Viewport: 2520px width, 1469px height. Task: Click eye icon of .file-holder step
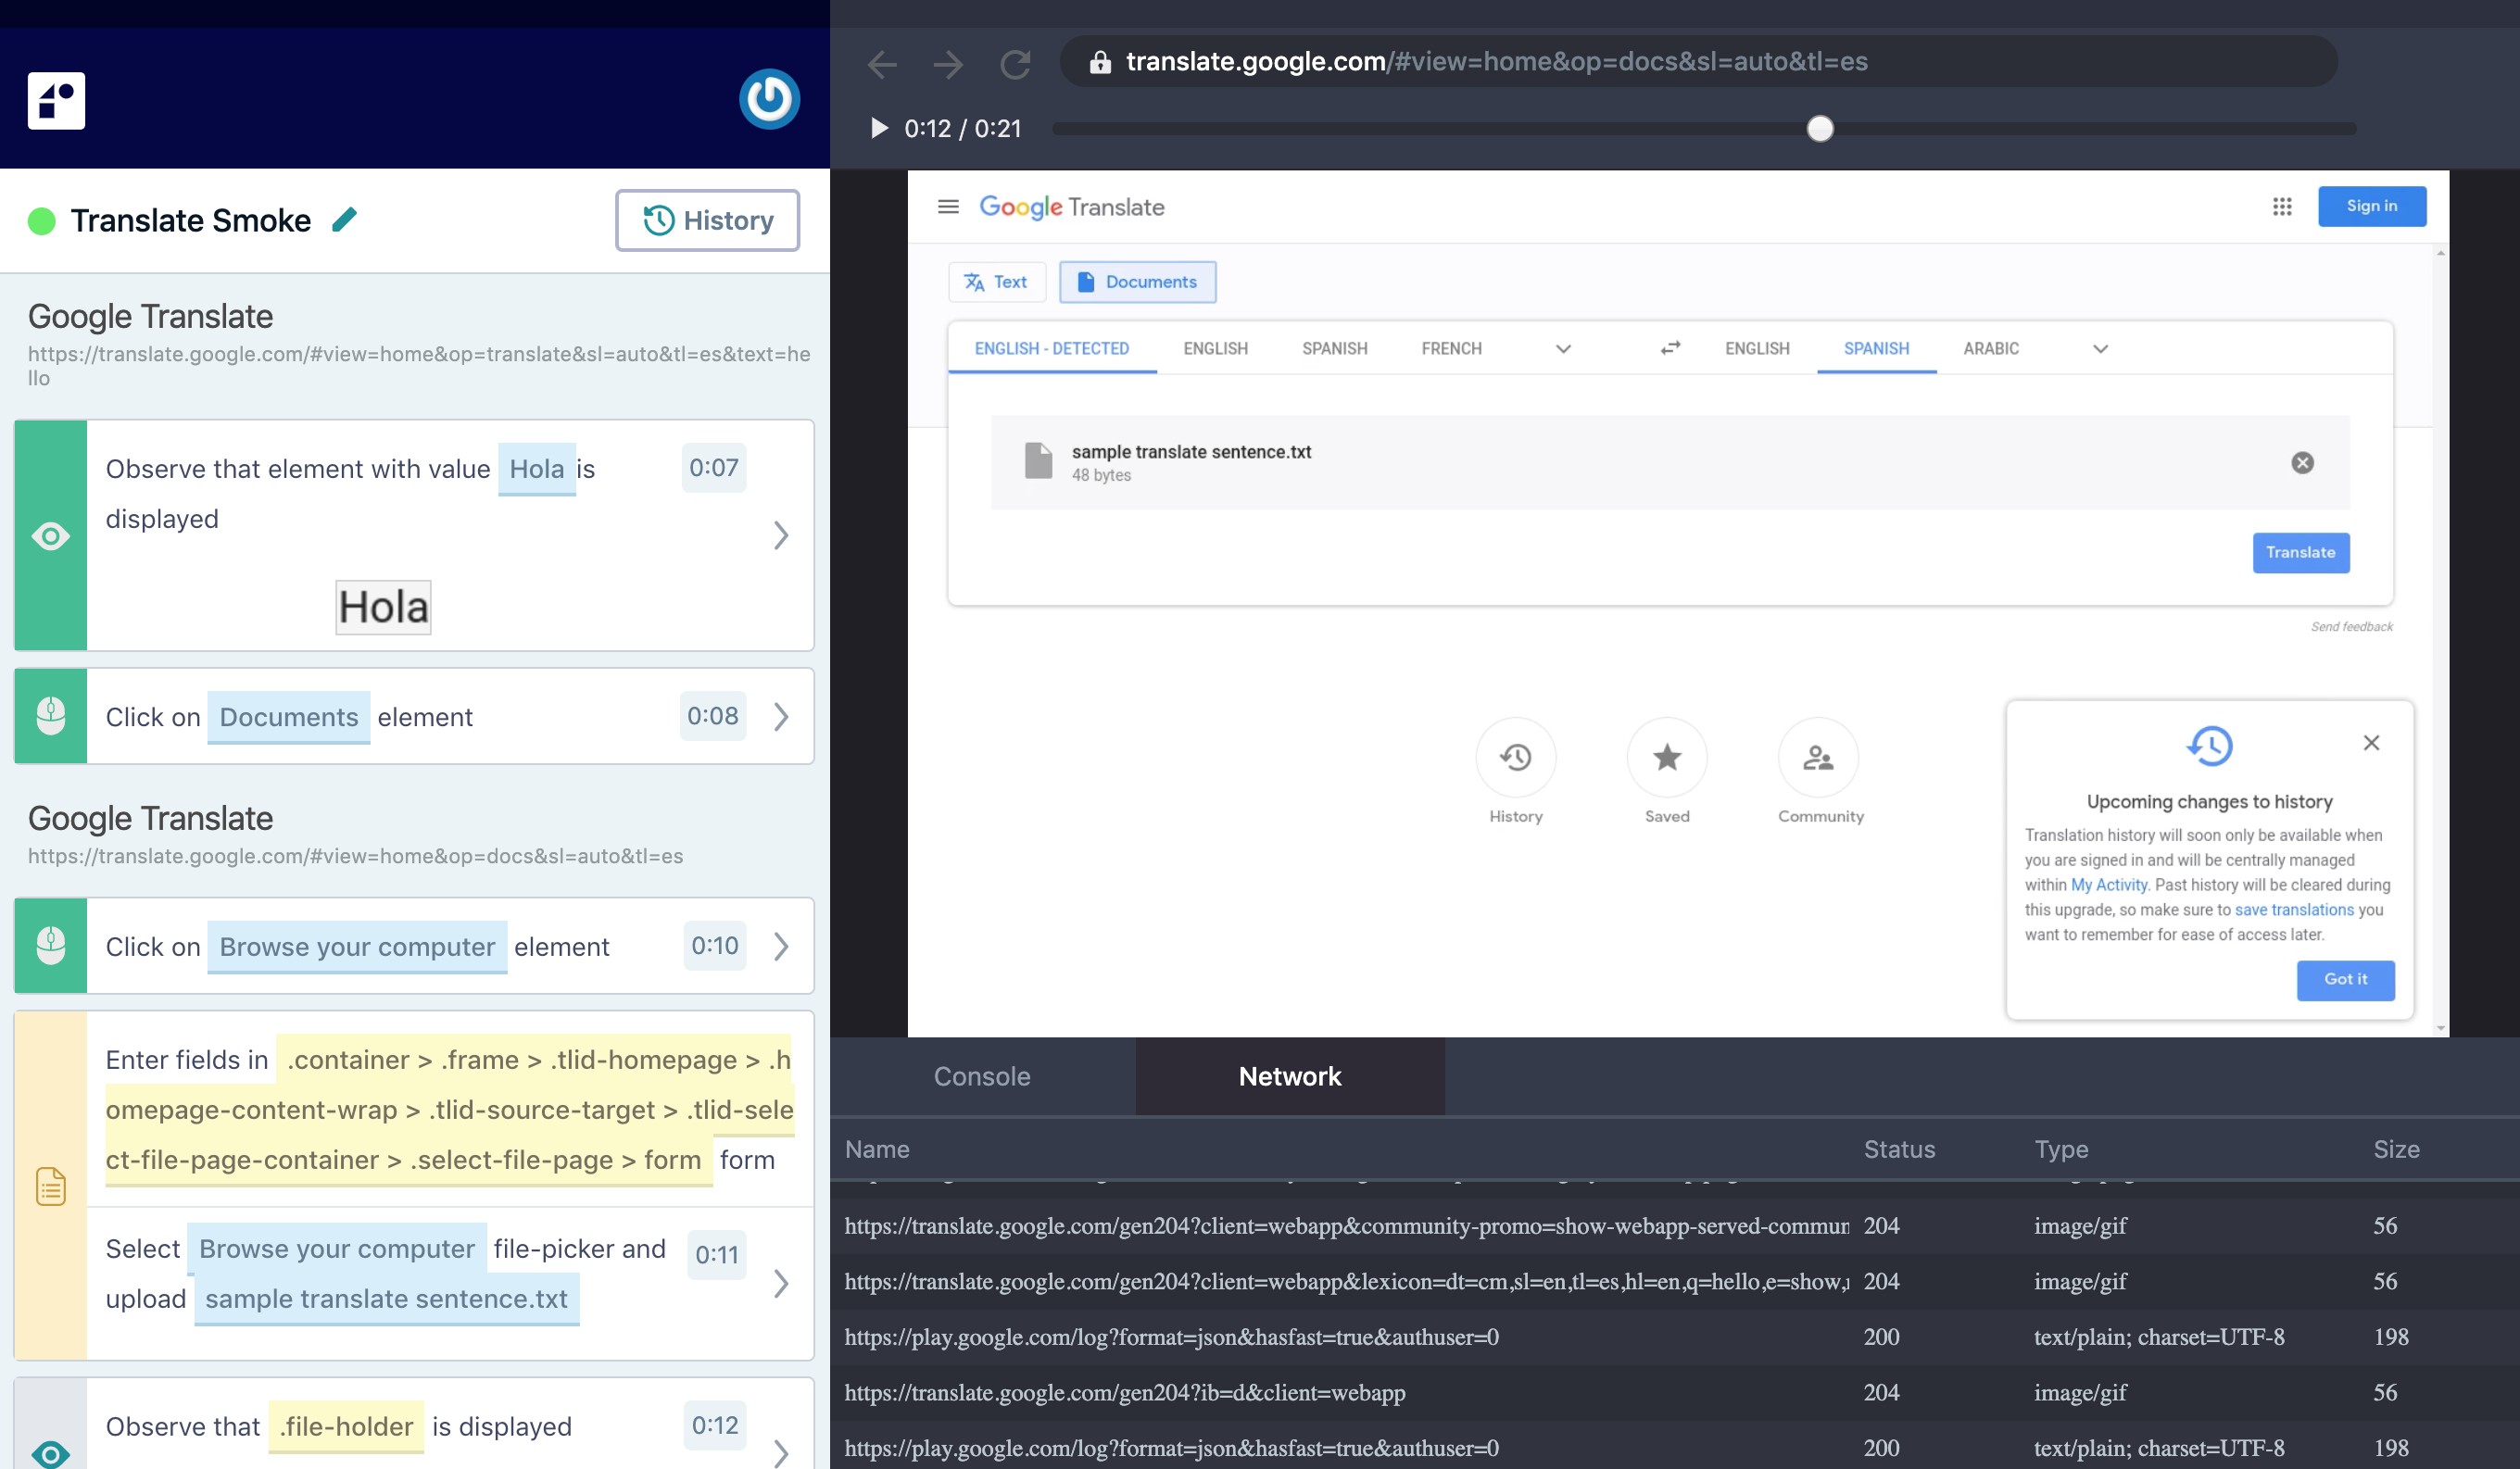pyautogui.click(x=50, y=1453)
